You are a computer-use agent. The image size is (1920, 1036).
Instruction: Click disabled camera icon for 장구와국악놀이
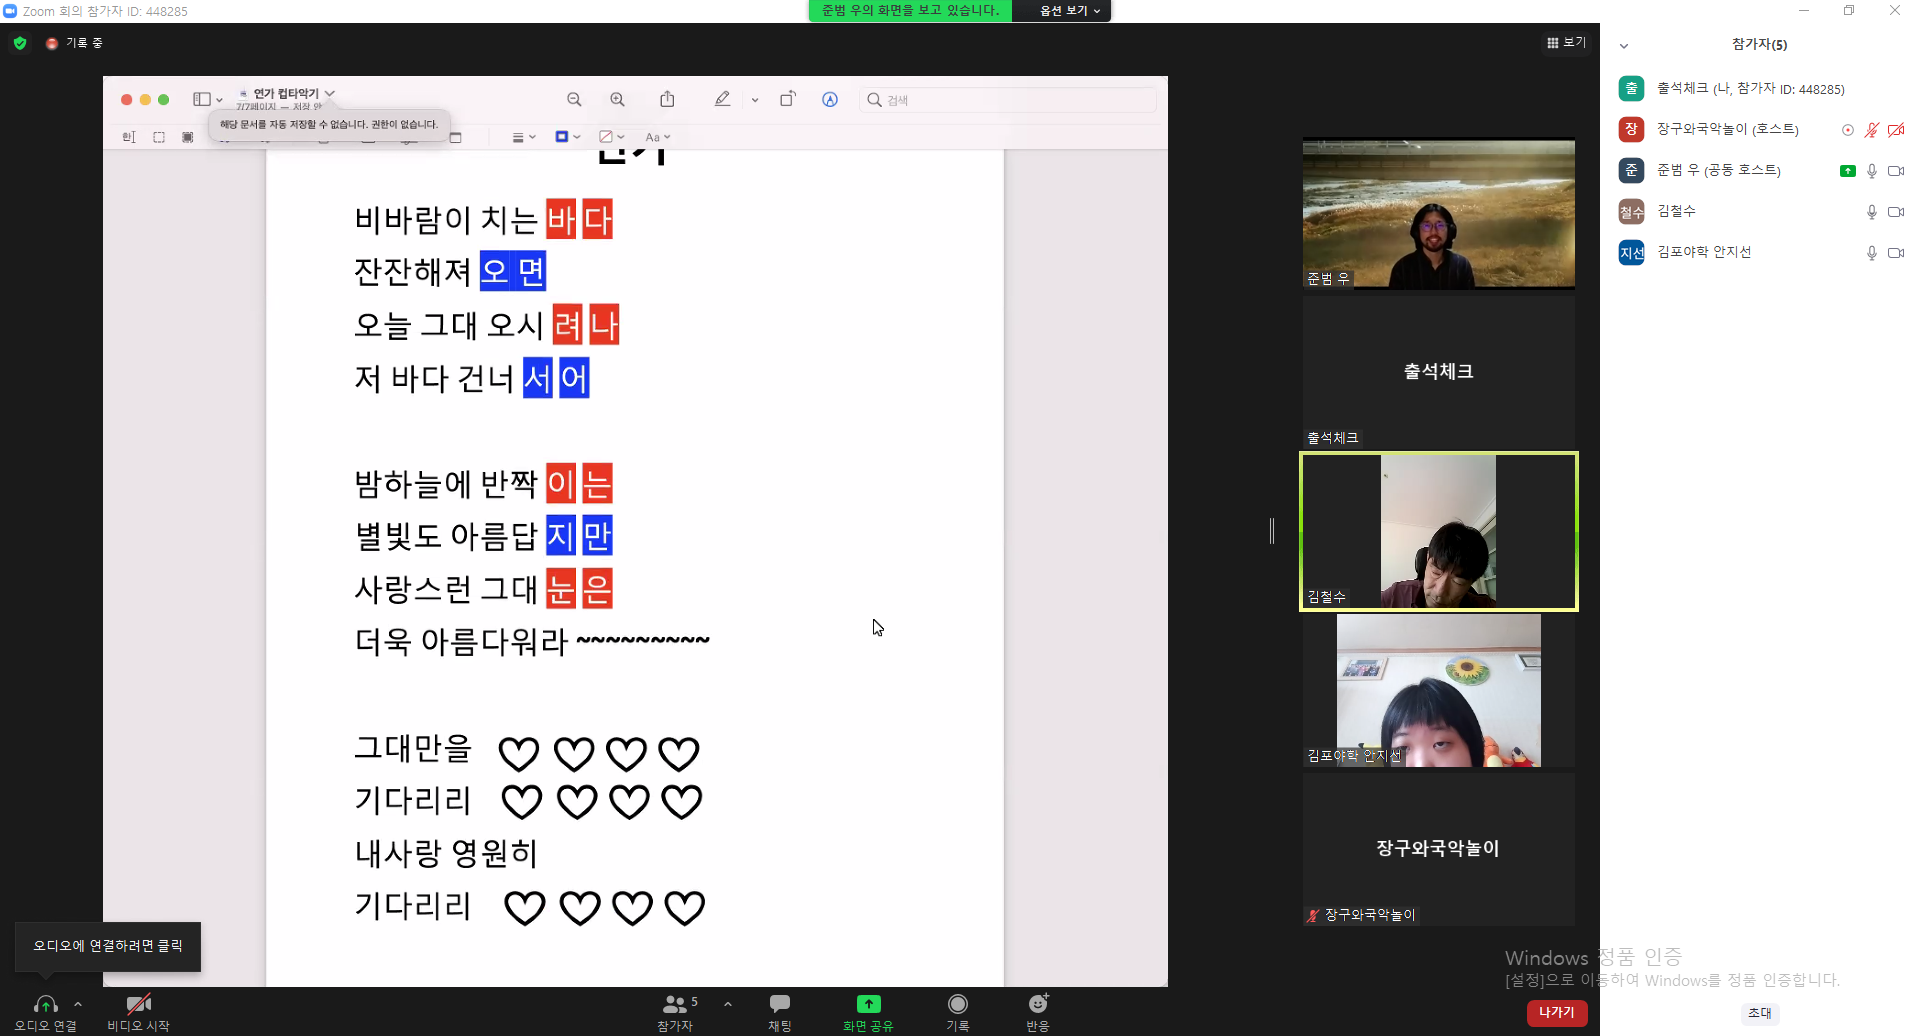(x=1896, y=130)
